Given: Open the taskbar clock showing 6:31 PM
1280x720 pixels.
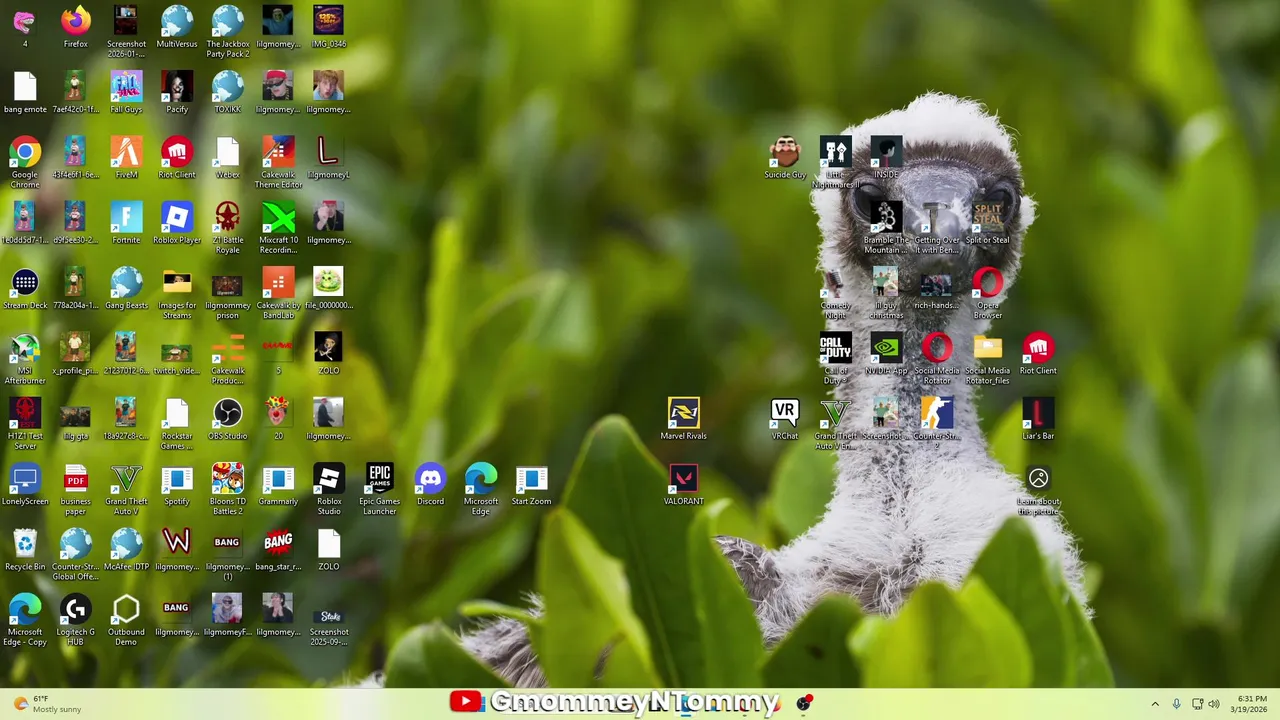Looking at the screenshot, I should coord(1251,704).
